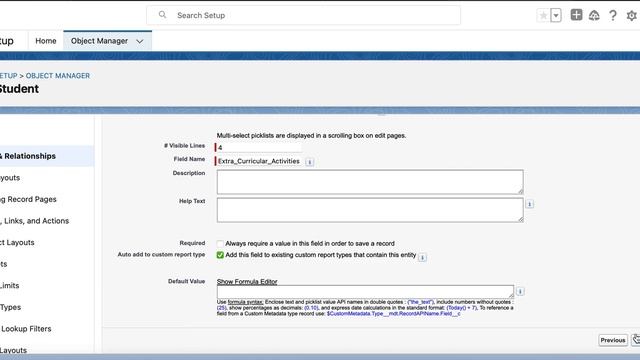Click the Salesforce Help cloud icon

pyautogui.click(x=594, y=16)
